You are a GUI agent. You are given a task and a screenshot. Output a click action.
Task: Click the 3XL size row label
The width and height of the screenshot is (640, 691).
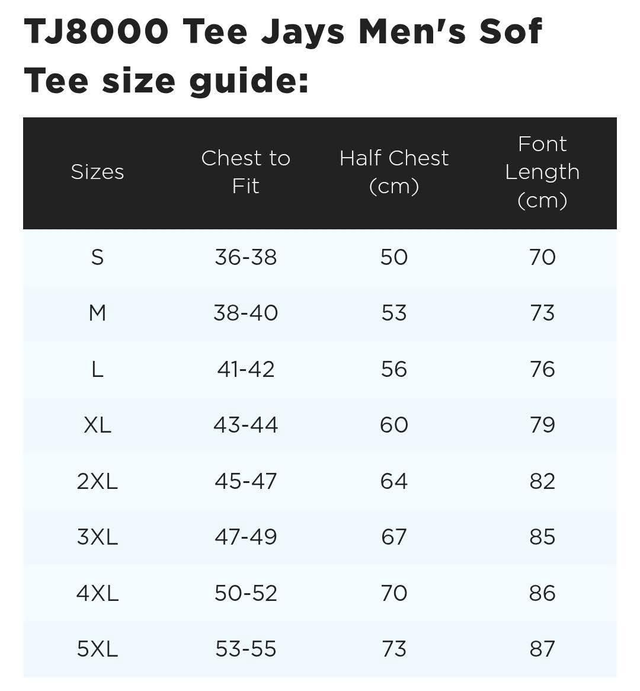(97, 537)
